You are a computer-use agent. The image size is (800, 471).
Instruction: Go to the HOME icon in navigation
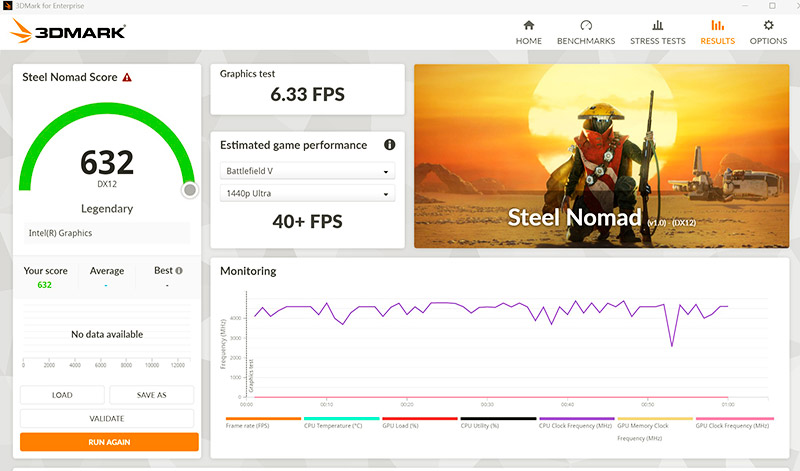coord(528,26)
